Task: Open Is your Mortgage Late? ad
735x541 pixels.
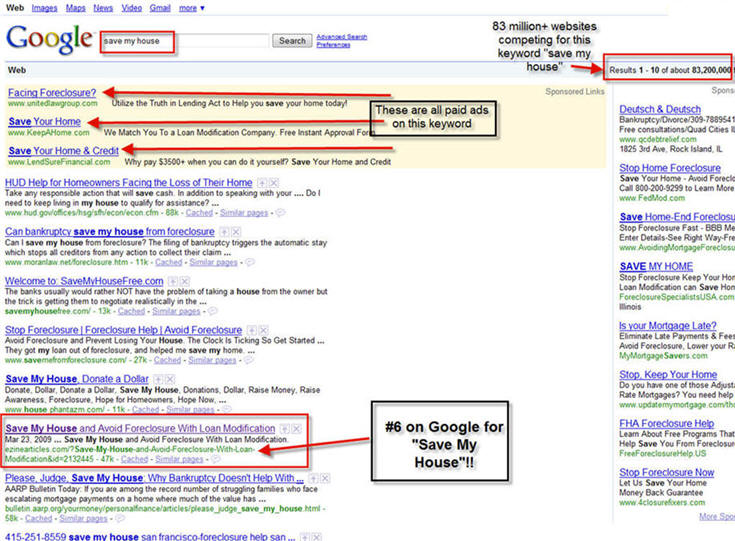Action: point(668,326)
